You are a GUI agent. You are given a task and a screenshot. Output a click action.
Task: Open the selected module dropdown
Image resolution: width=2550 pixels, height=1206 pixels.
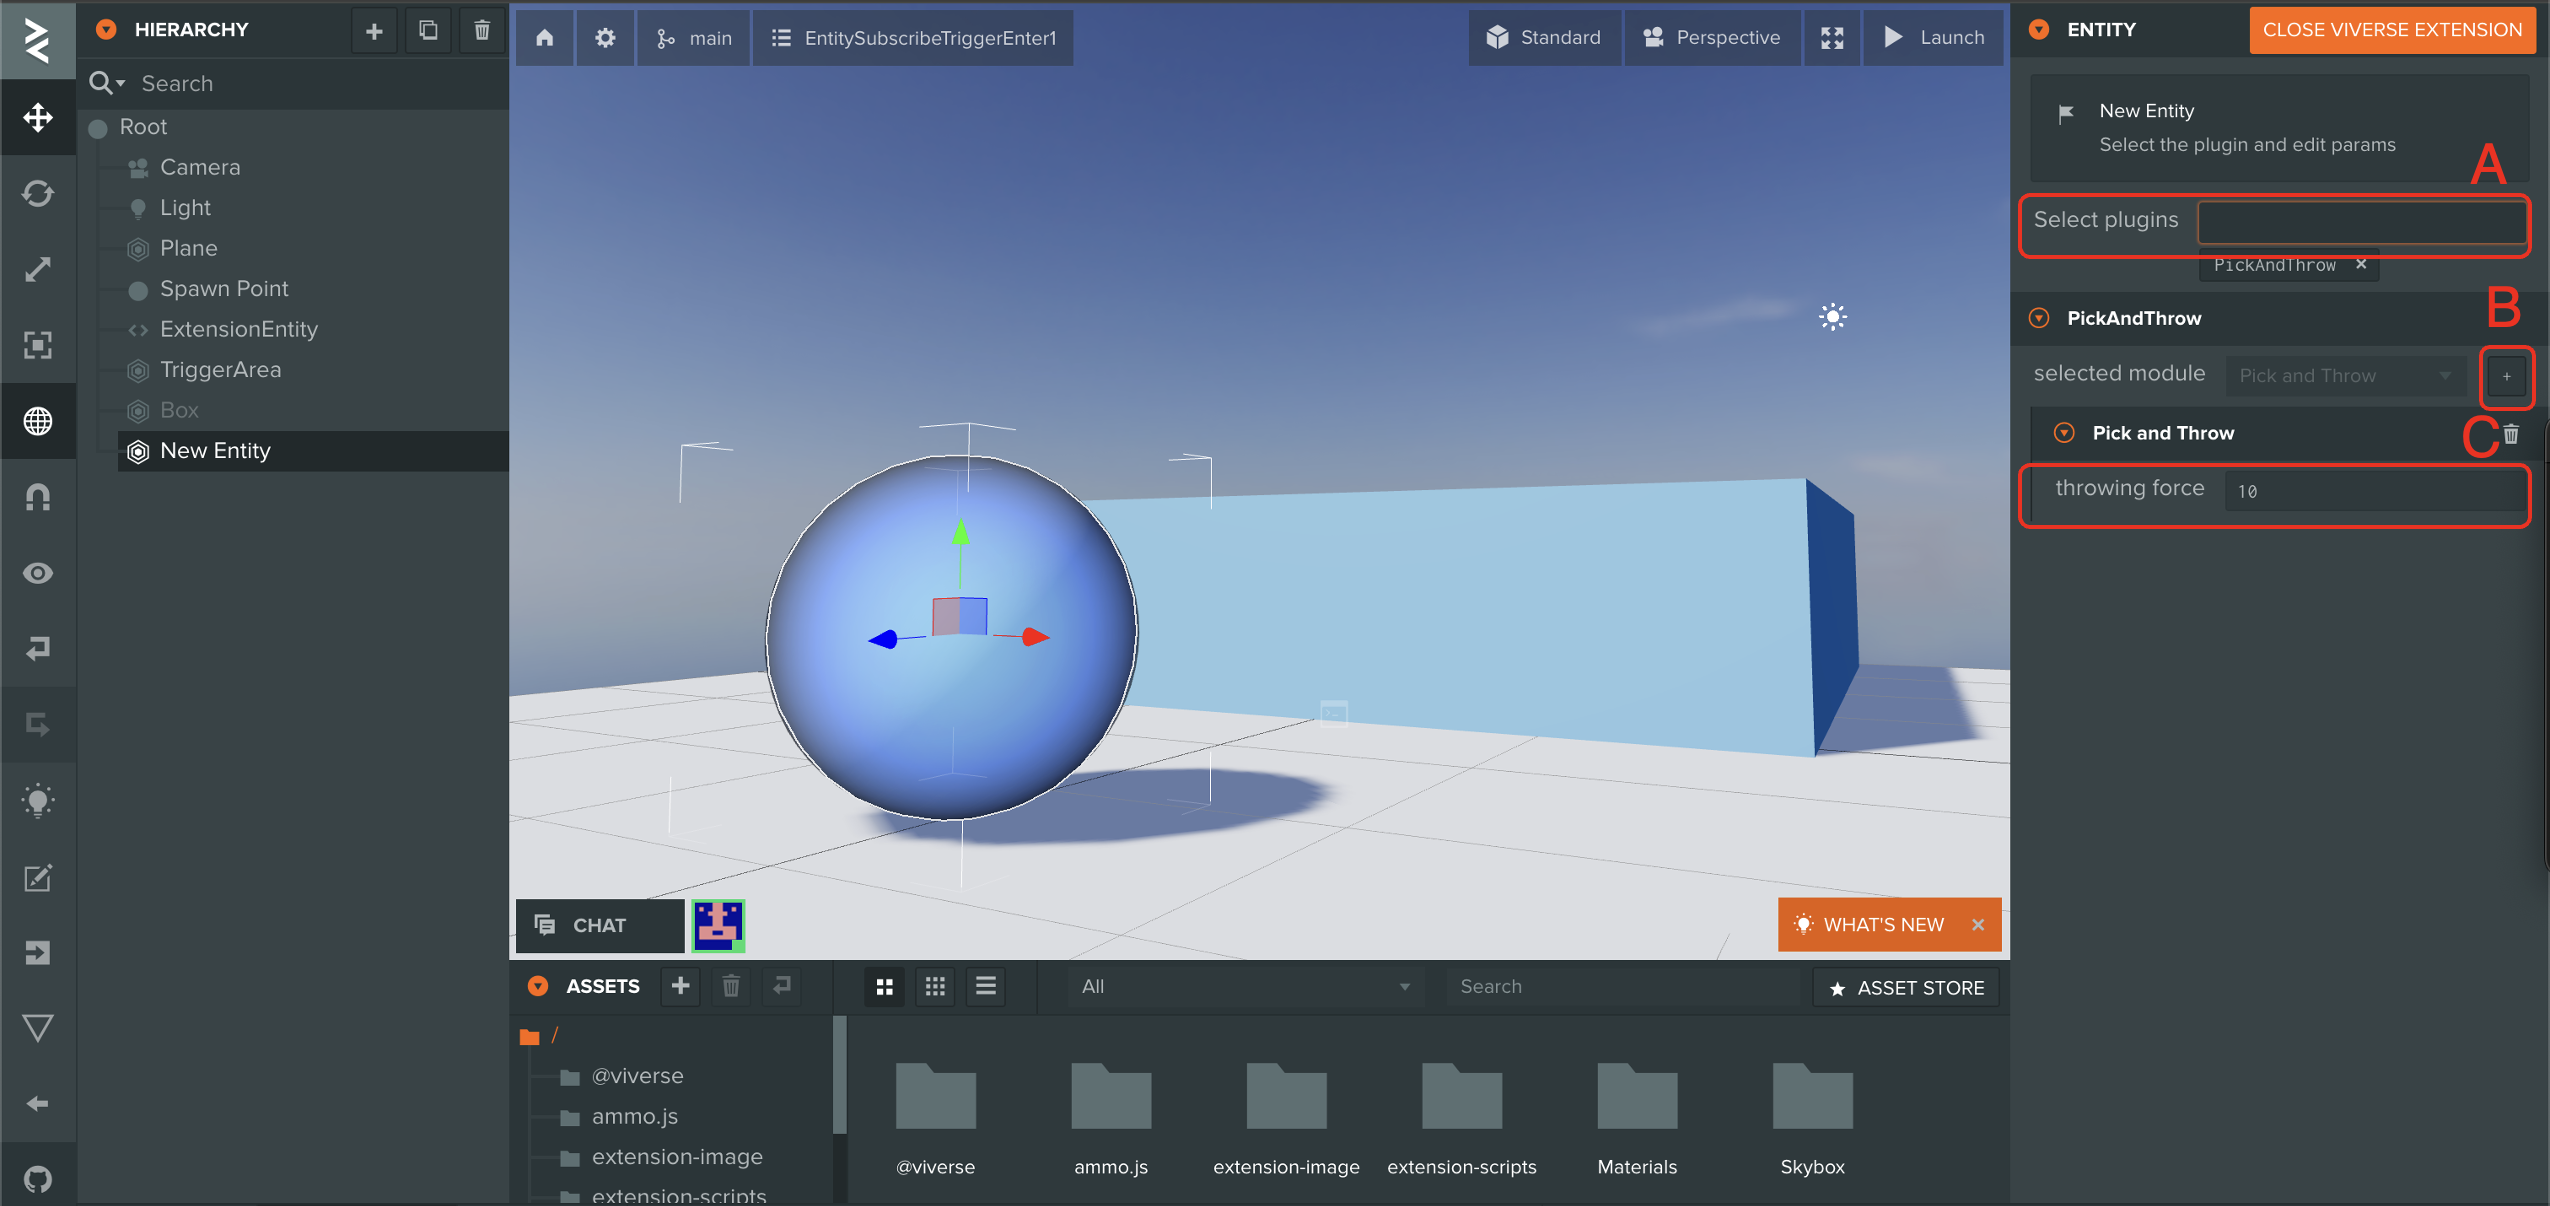[x=2344, y=376]
